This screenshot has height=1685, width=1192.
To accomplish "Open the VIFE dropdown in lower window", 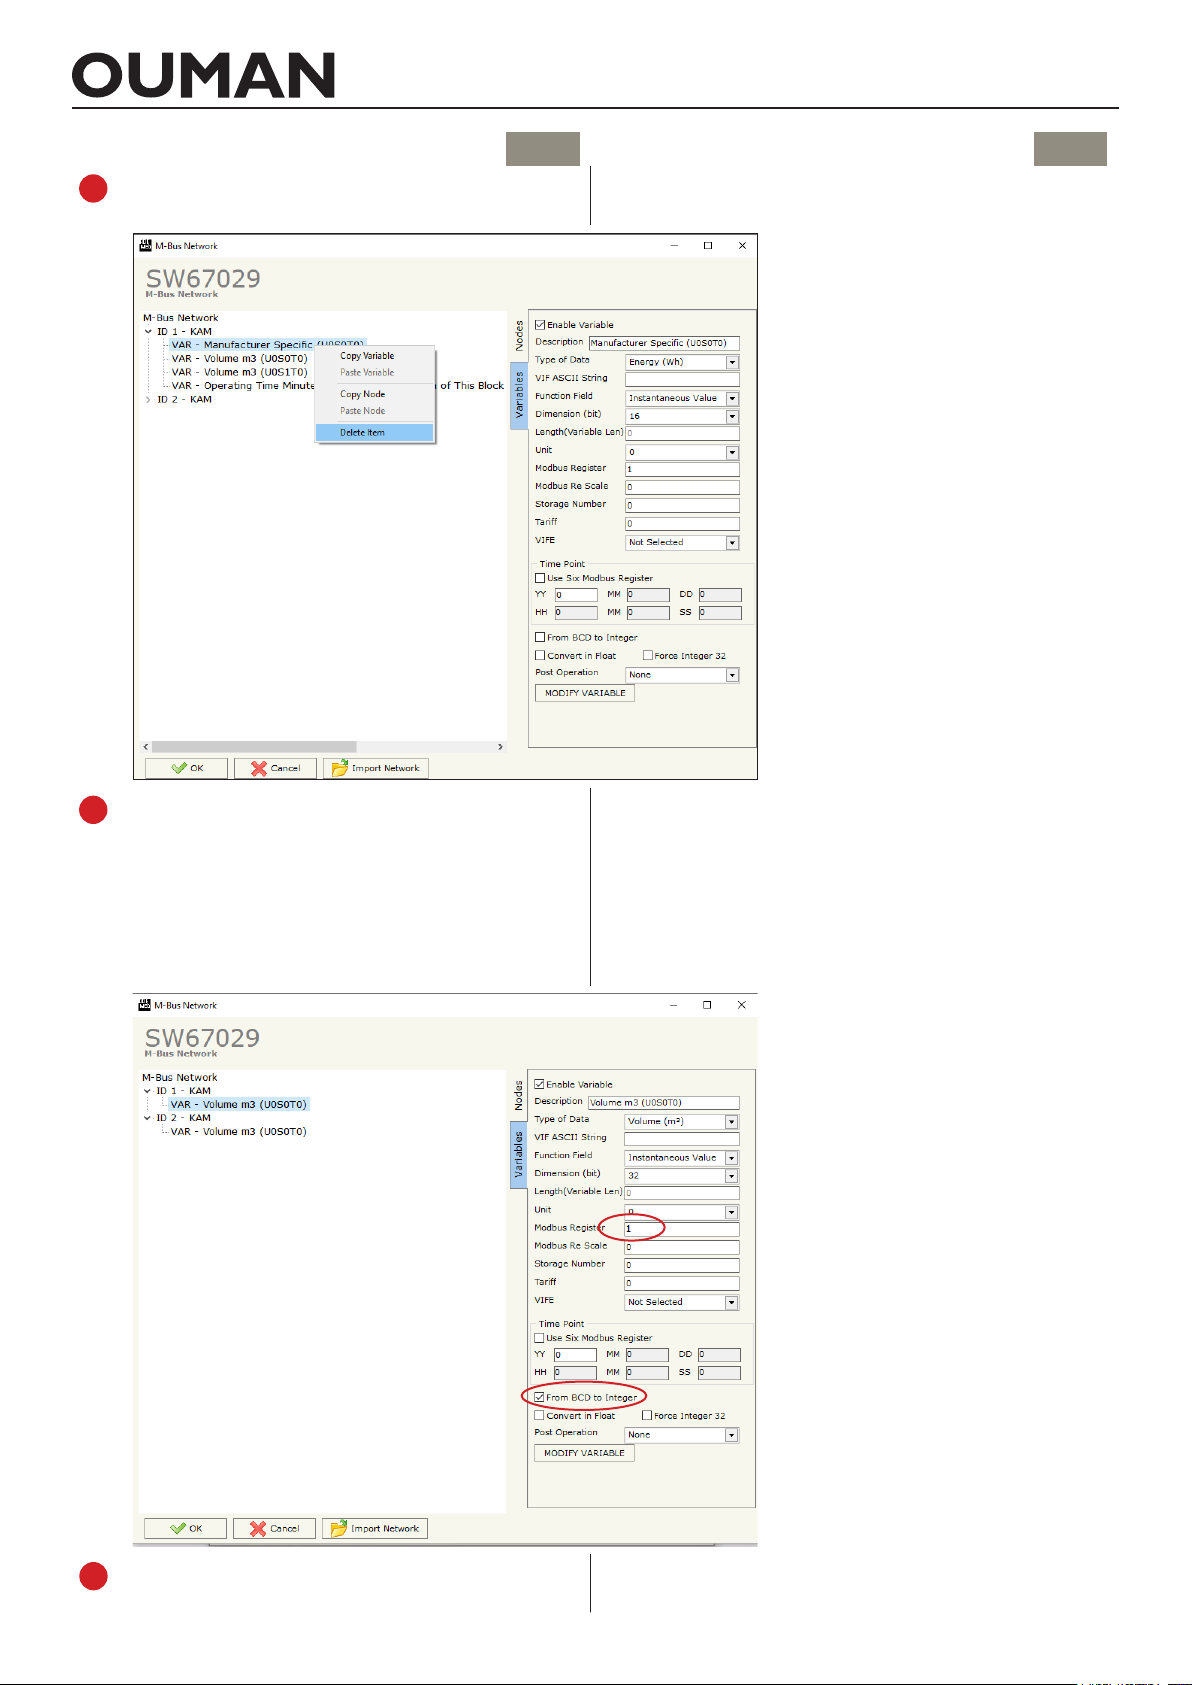I will [731, 1302].
